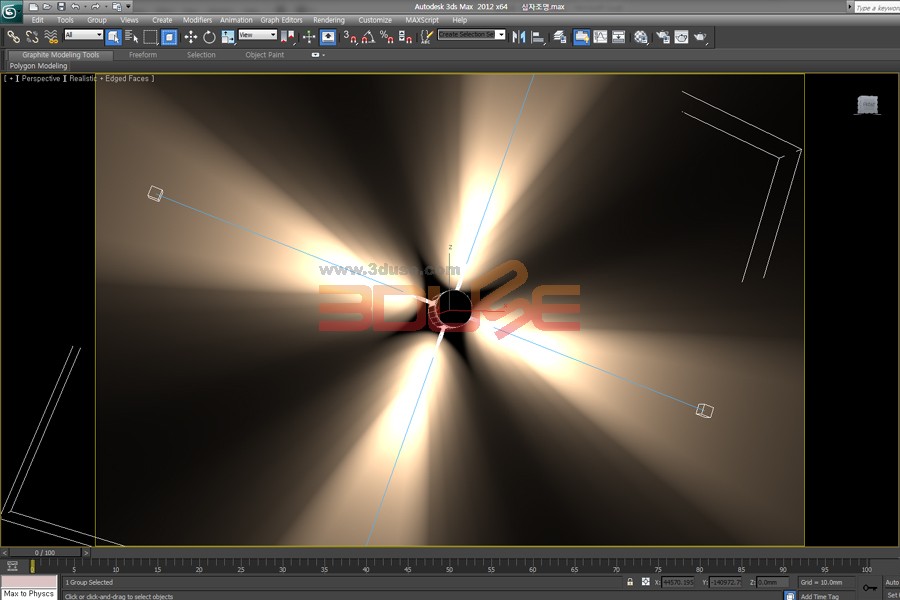900x600 pixels.
Task: Click the Bind to Space Warp icon
Action: [51, 37]
